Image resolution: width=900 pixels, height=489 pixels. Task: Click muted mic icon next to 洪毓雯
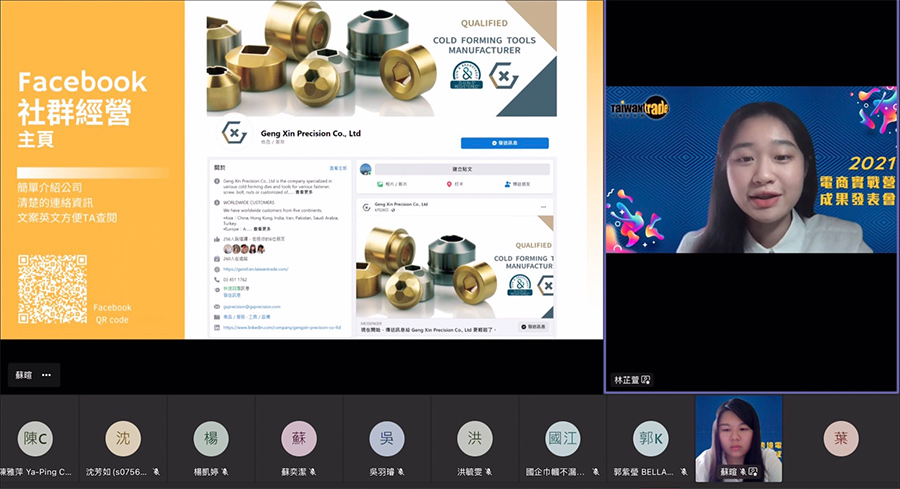click(488, 472)
